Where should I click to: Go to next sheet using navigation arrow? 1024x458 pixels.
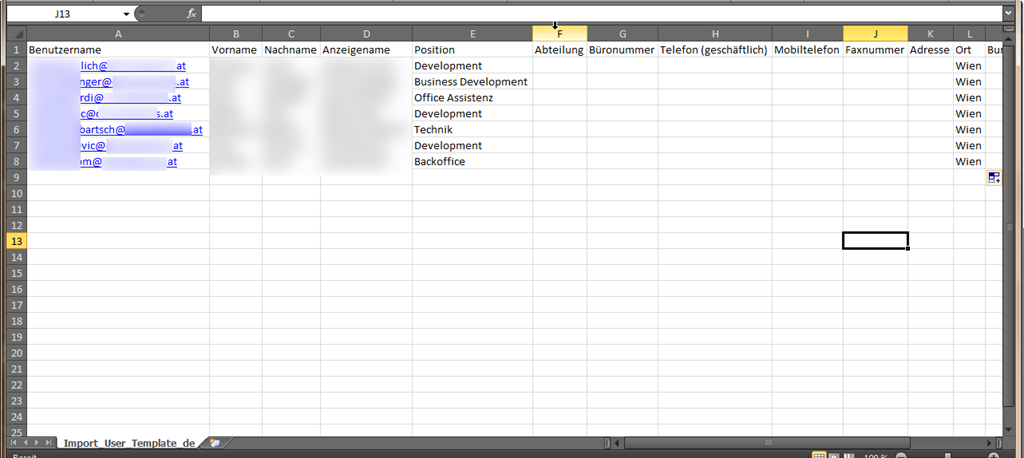[x=37, y=443]
